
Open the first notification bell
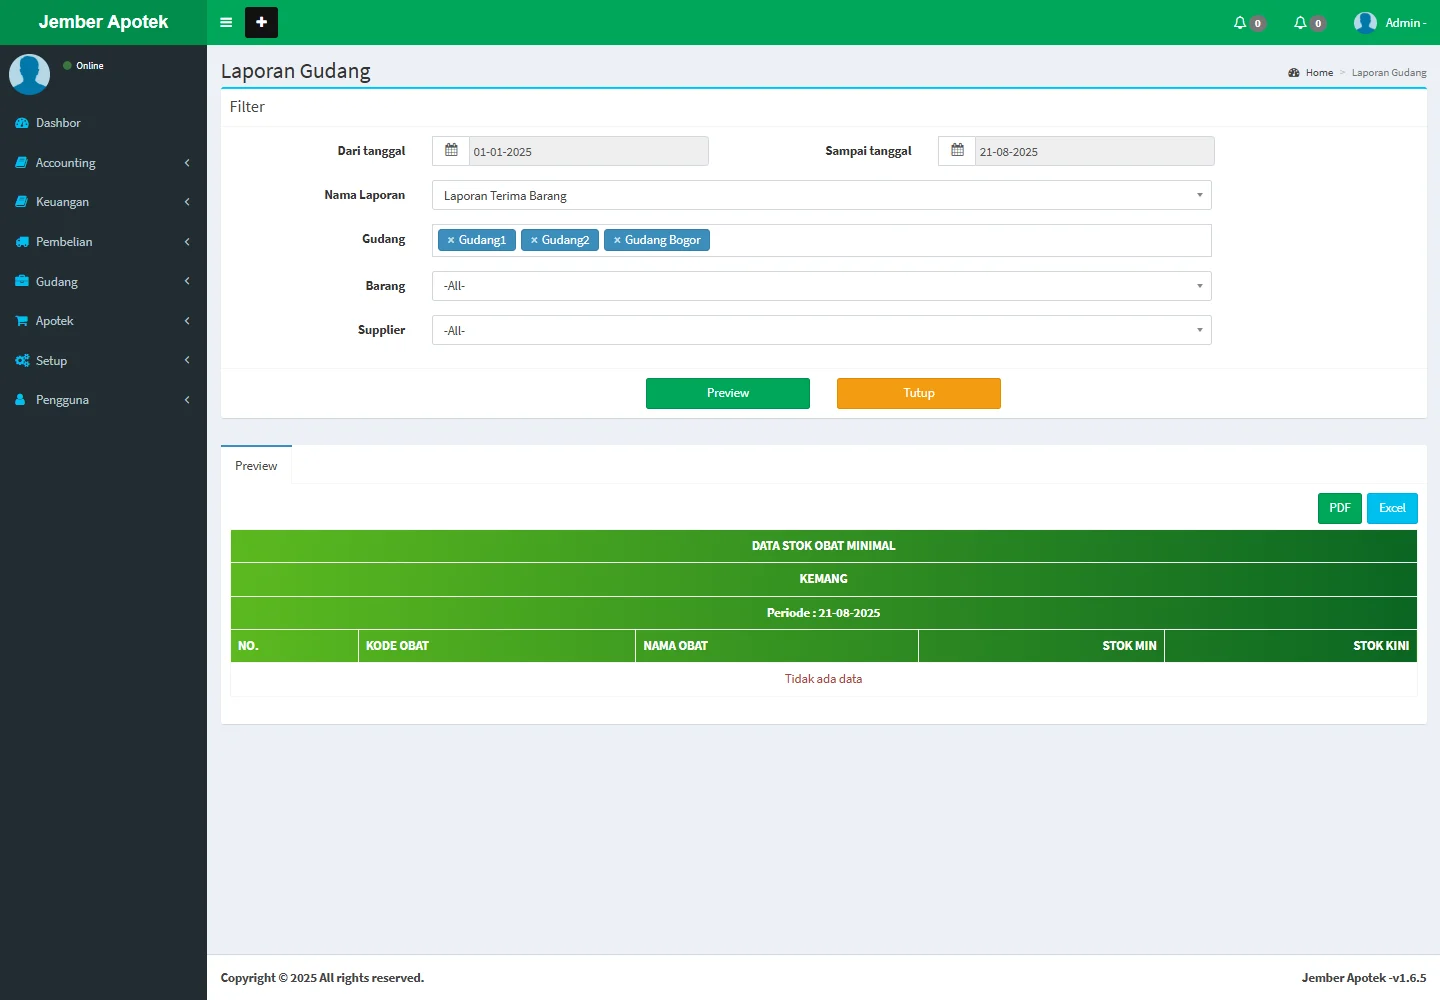coord(1241,22)
